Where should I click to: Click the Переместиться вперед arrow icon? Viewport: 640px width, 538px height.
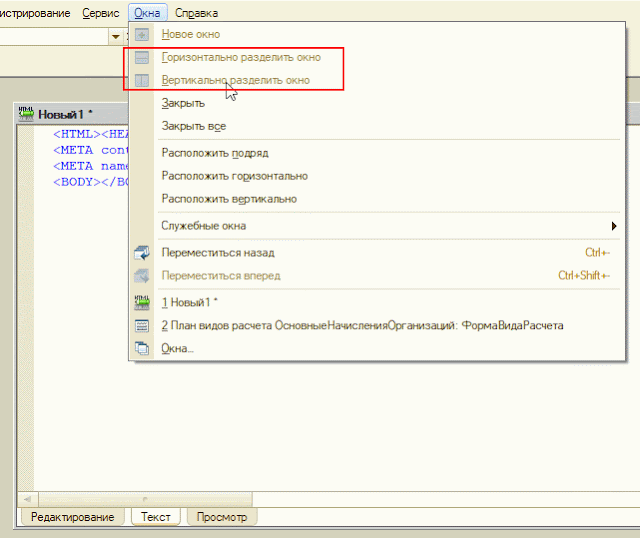(142, 276)
